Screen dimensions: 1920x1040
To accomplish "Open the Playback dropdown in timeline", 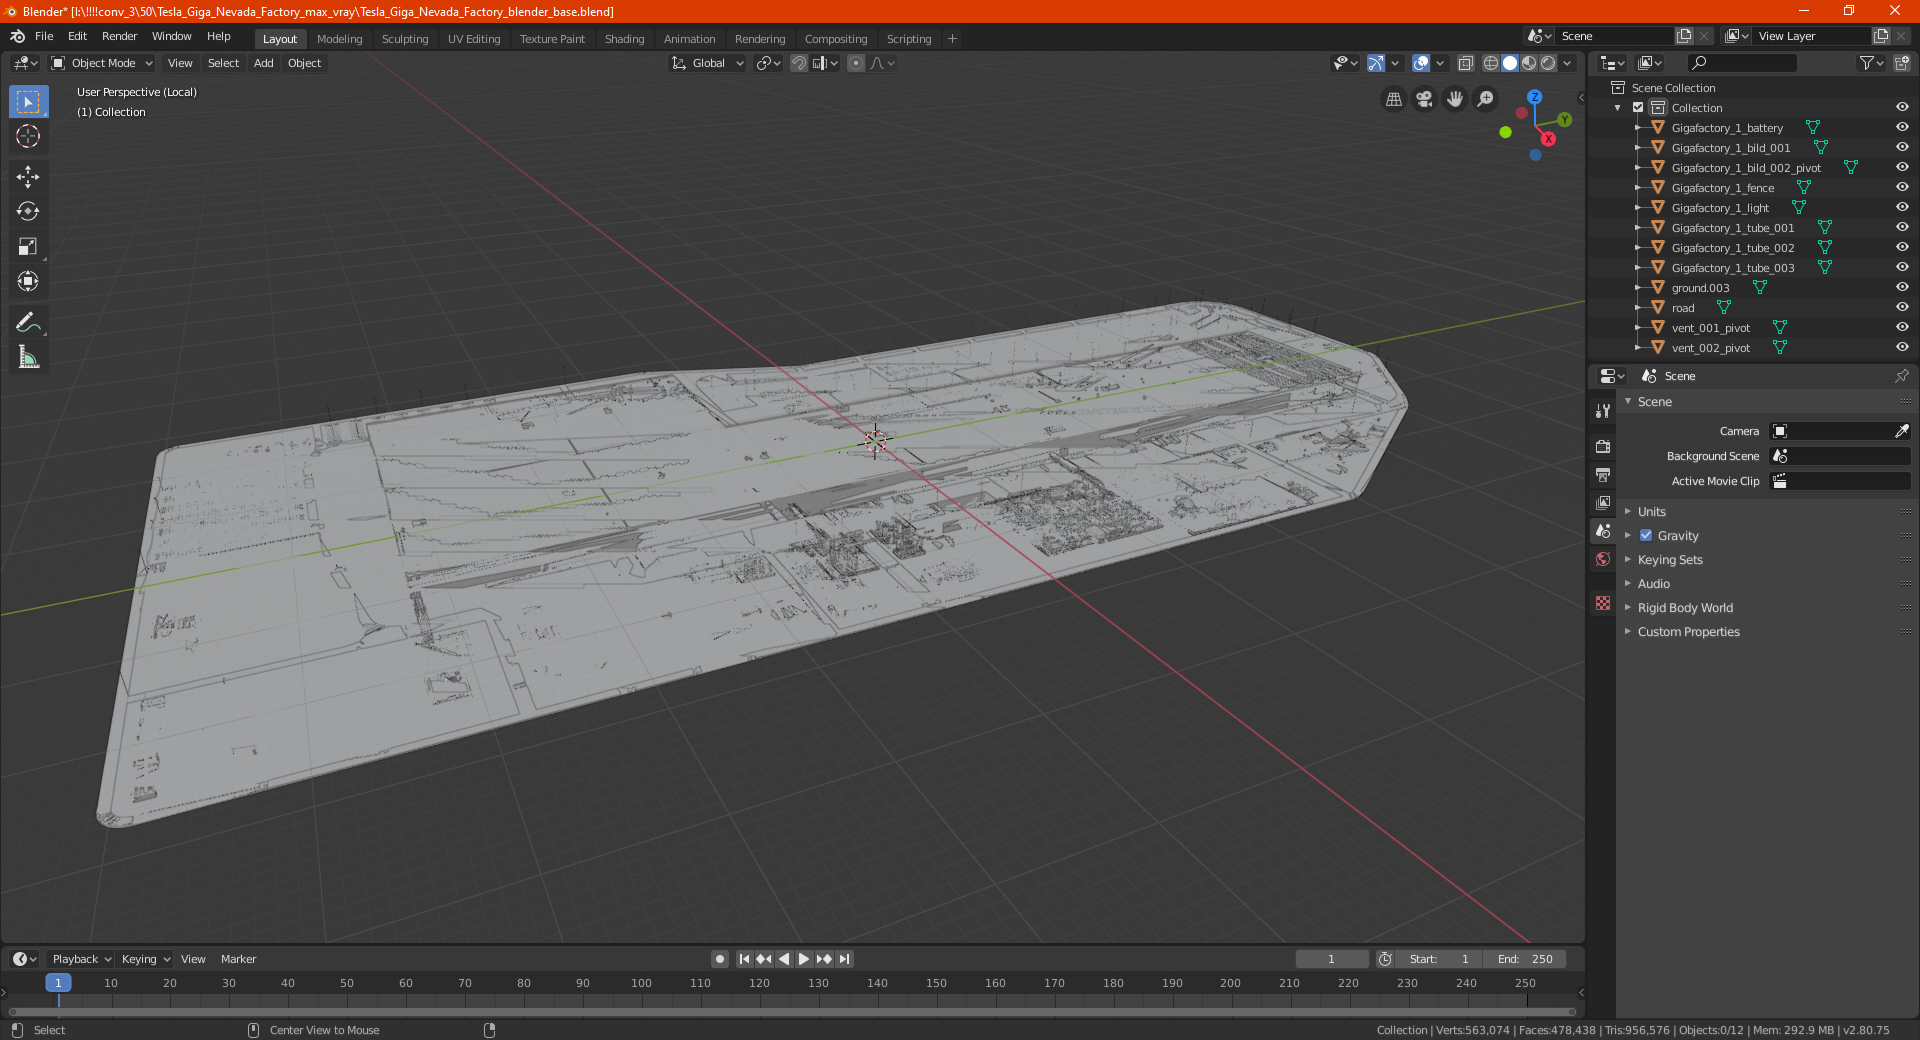I will 81,959.
